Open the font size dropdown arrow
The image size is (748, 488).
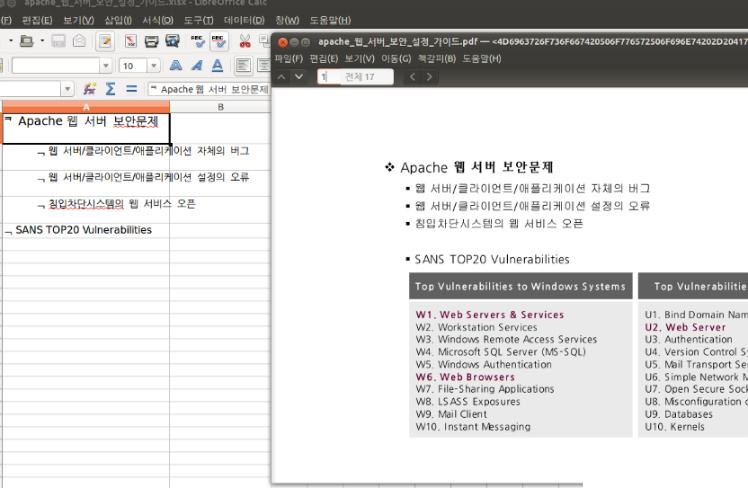[154, 66]
